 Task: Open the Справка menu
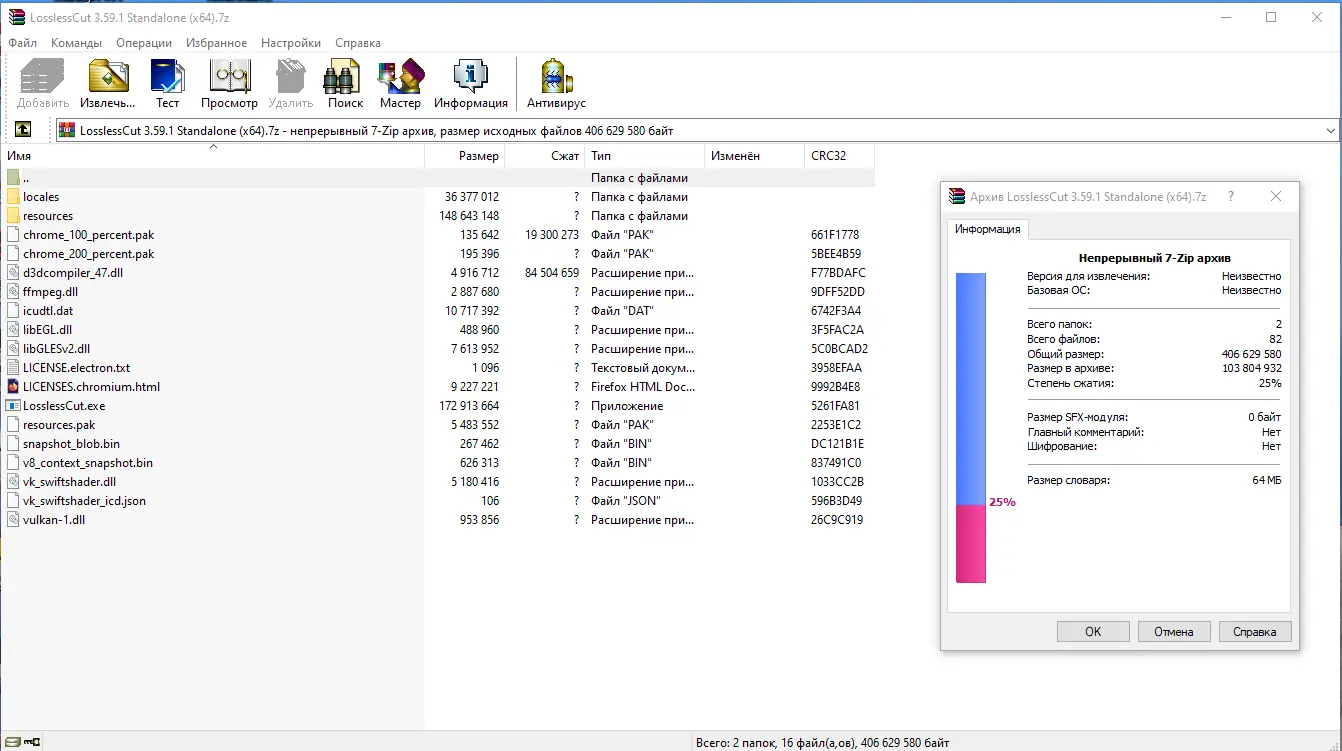358,43
